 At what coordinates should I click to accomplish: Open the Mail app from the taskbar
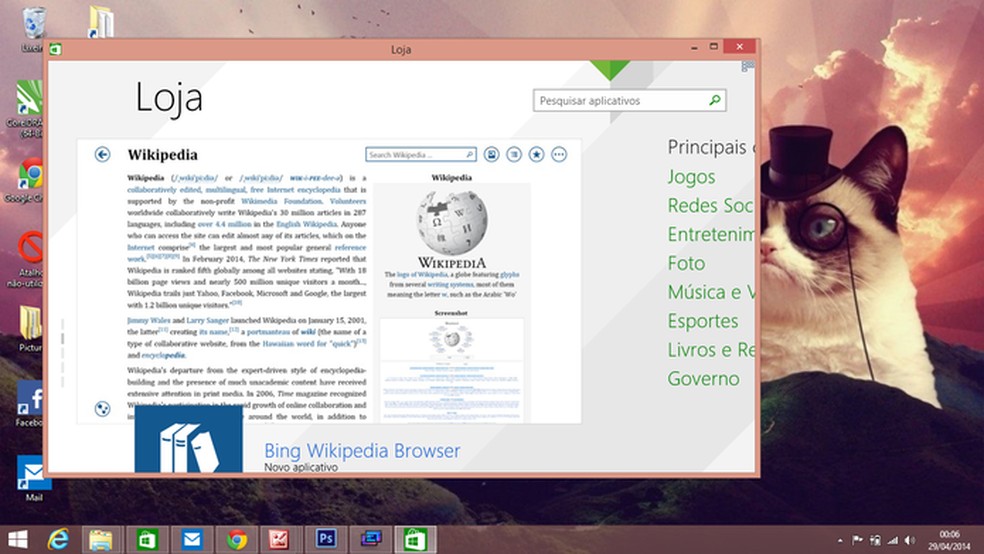click(191, 539)
